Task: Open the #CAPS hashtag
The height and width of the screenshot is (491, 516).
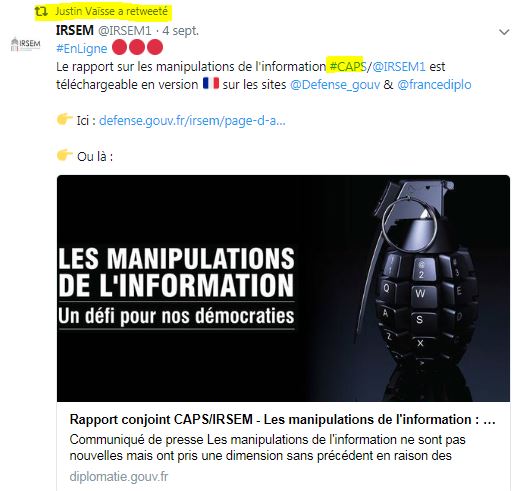Action: coord(347,66)
